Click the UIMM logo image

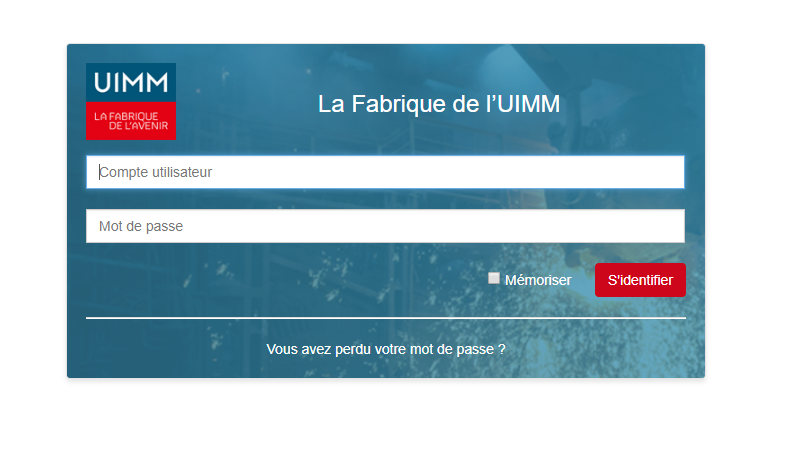131,101
